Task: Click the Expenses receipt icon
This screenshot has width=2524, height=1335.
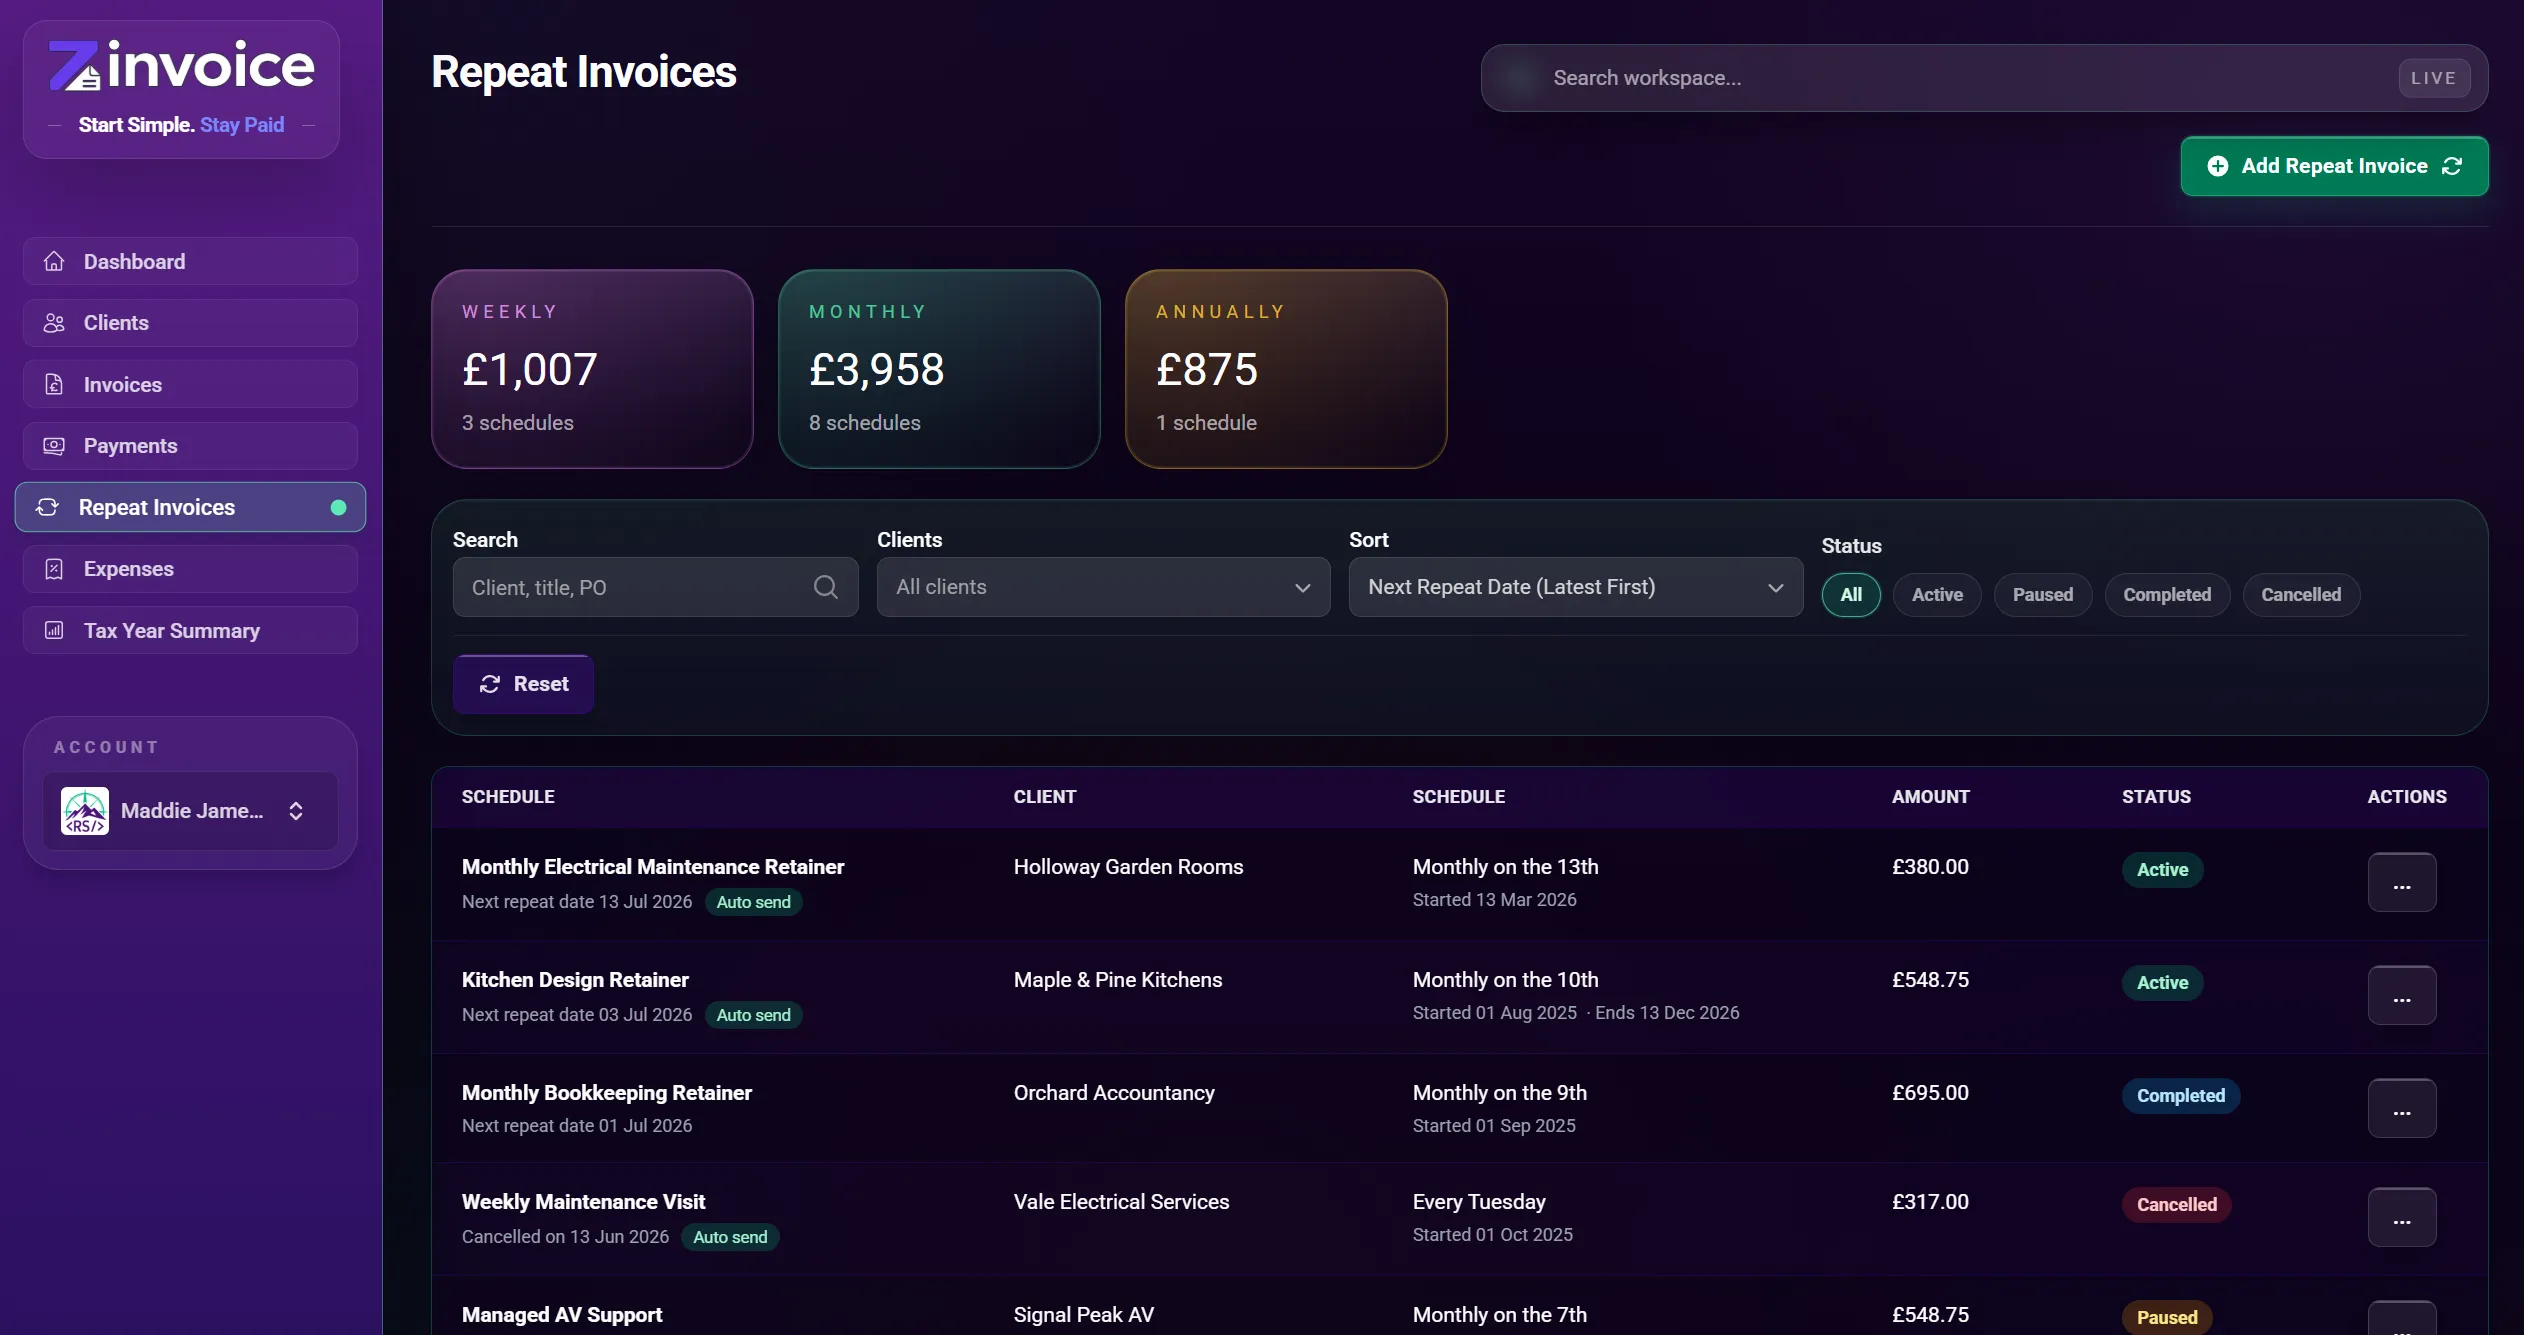Action: 54,569
